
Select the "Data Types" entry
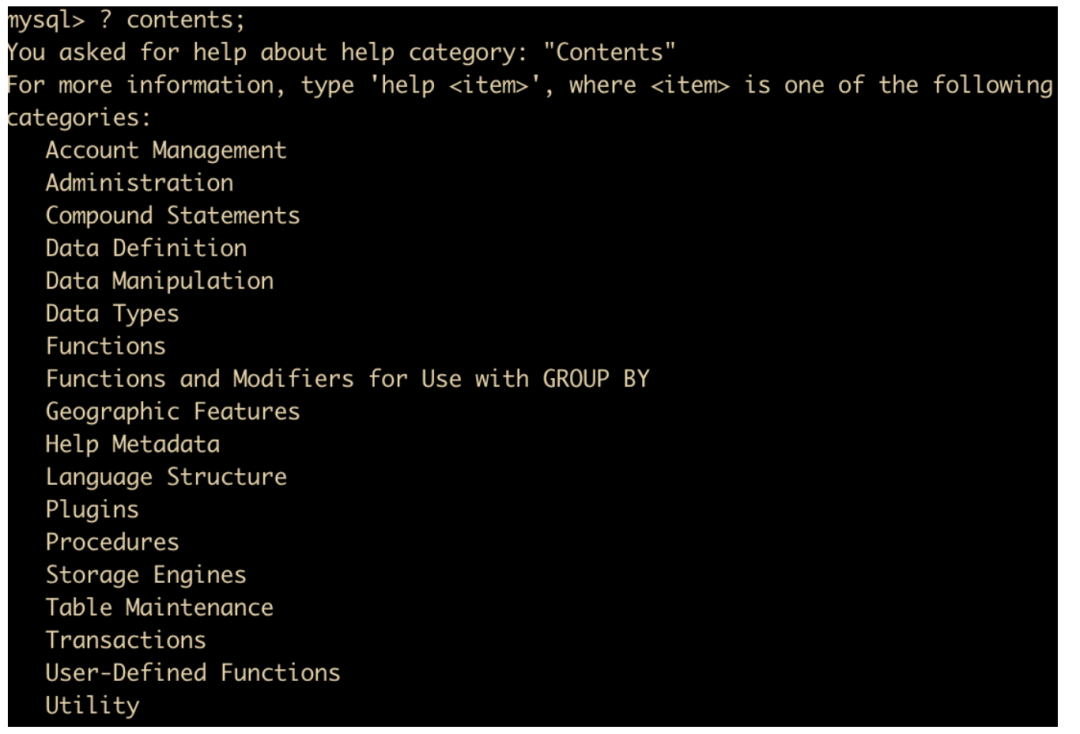coord(112,313)
